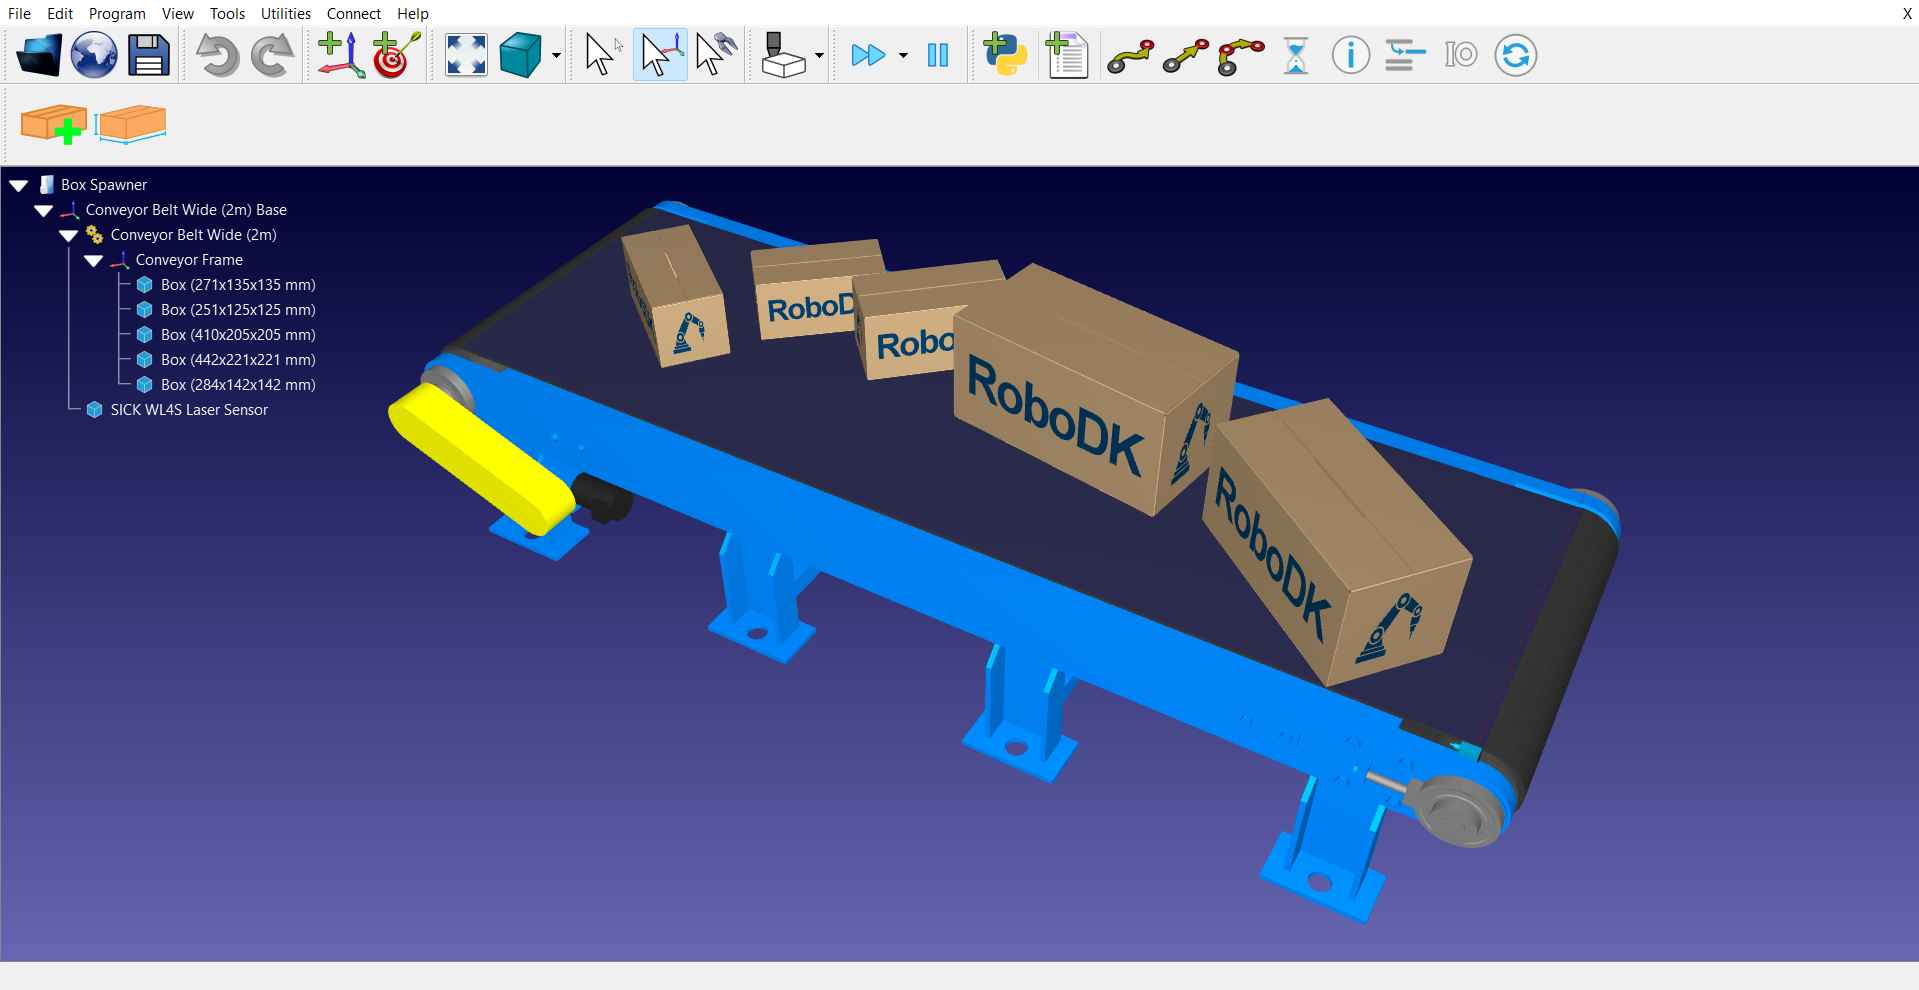Image resolution: width=1919 pixels, height=990 pixels.
Task: Open the View menu
Action: (178, 14)
